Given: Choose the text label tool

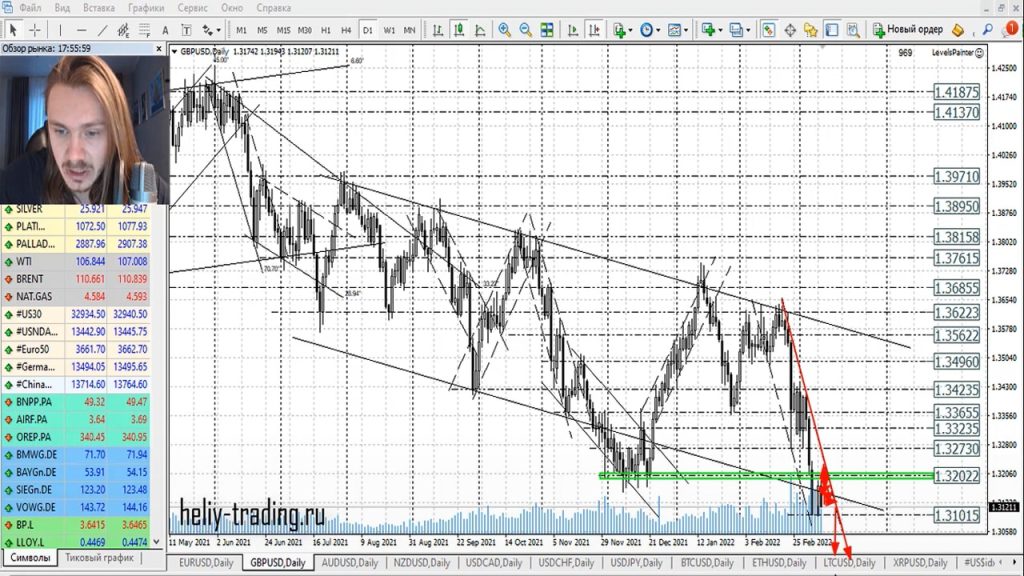Looking at the screenshot, I should 166,30.
